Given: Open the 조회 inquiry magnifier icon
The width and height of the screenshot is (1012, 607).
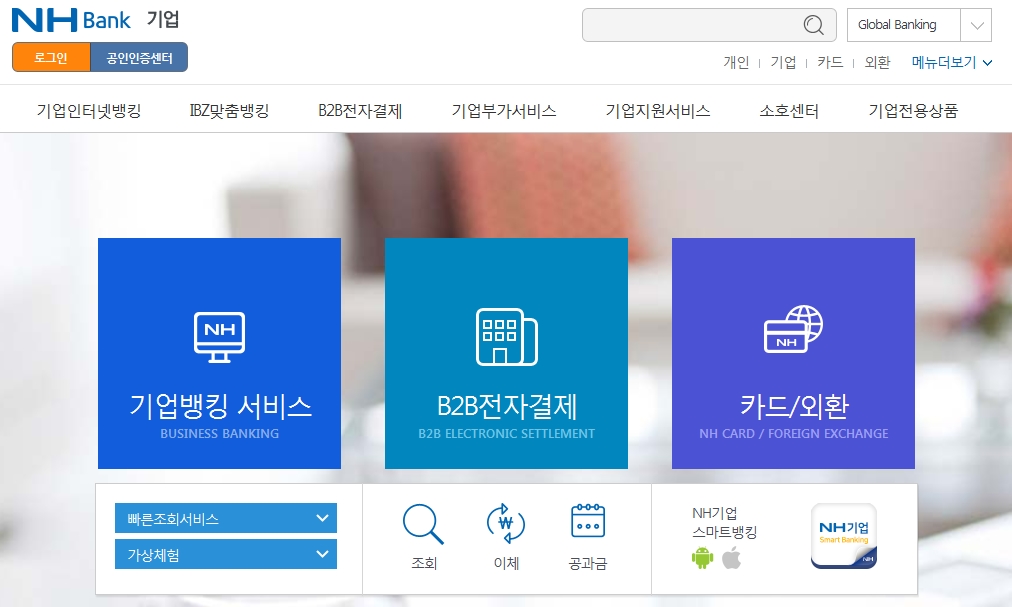Looking at the screenshot, I should pyautogui.click(x=423, y=524).
